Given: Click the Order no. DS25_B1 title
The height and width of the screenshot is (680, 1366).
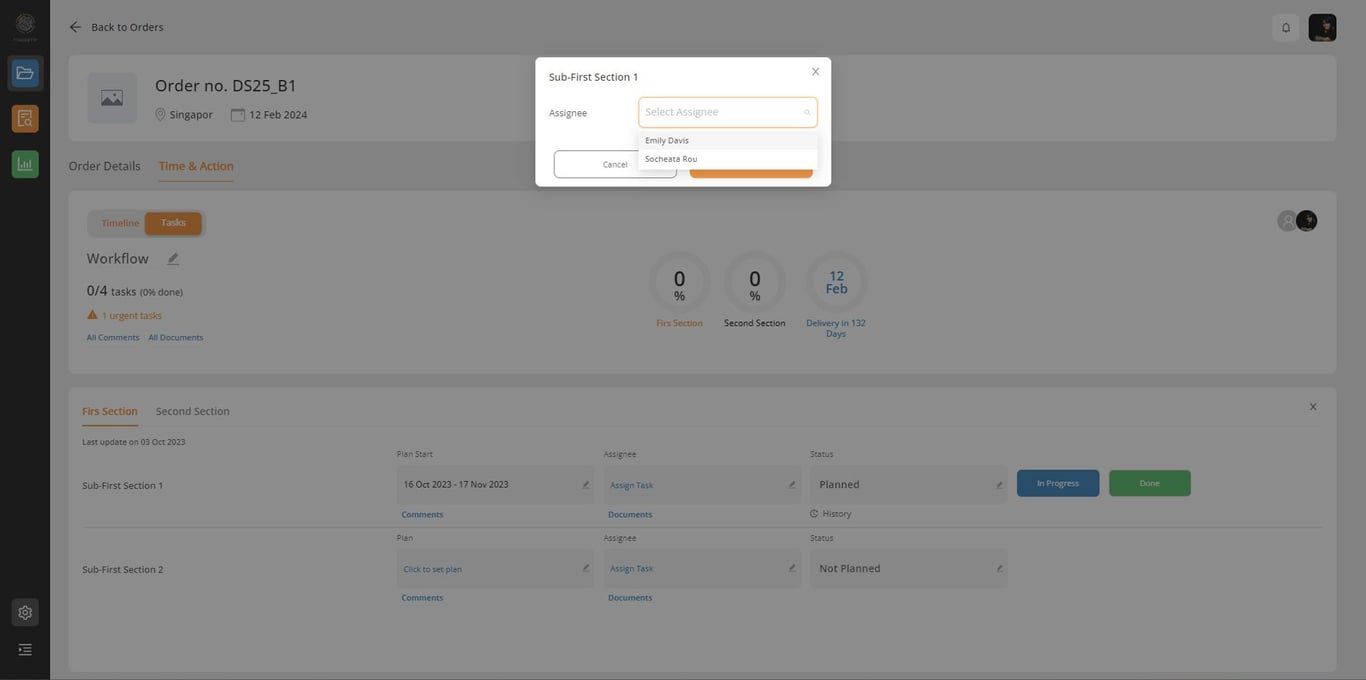Looking at the screenshot, I should (x=226, y=86).
